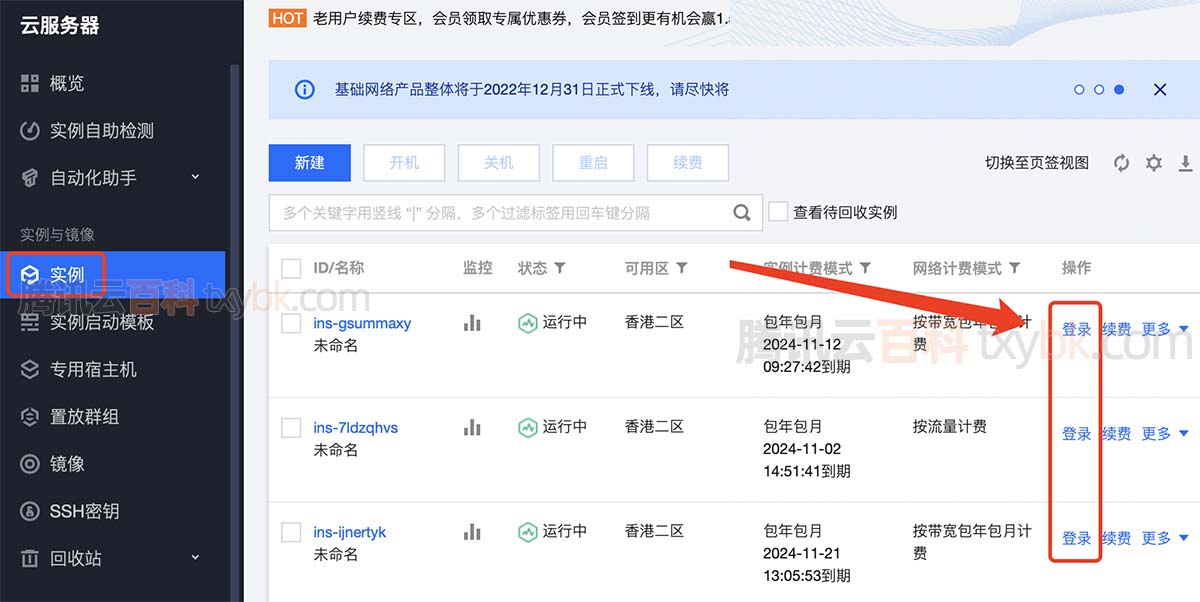Click the 关机 button
Screen dimensions: 1200x602
tap(499, 162)
